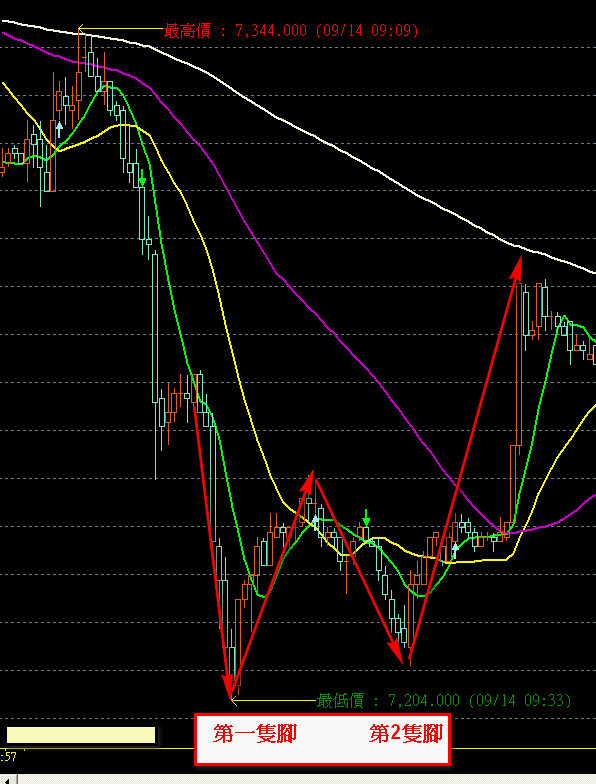Click the 第2隻腳 annotation text
The height and width of the screenshot is (784, 596).
click(406, 734)
